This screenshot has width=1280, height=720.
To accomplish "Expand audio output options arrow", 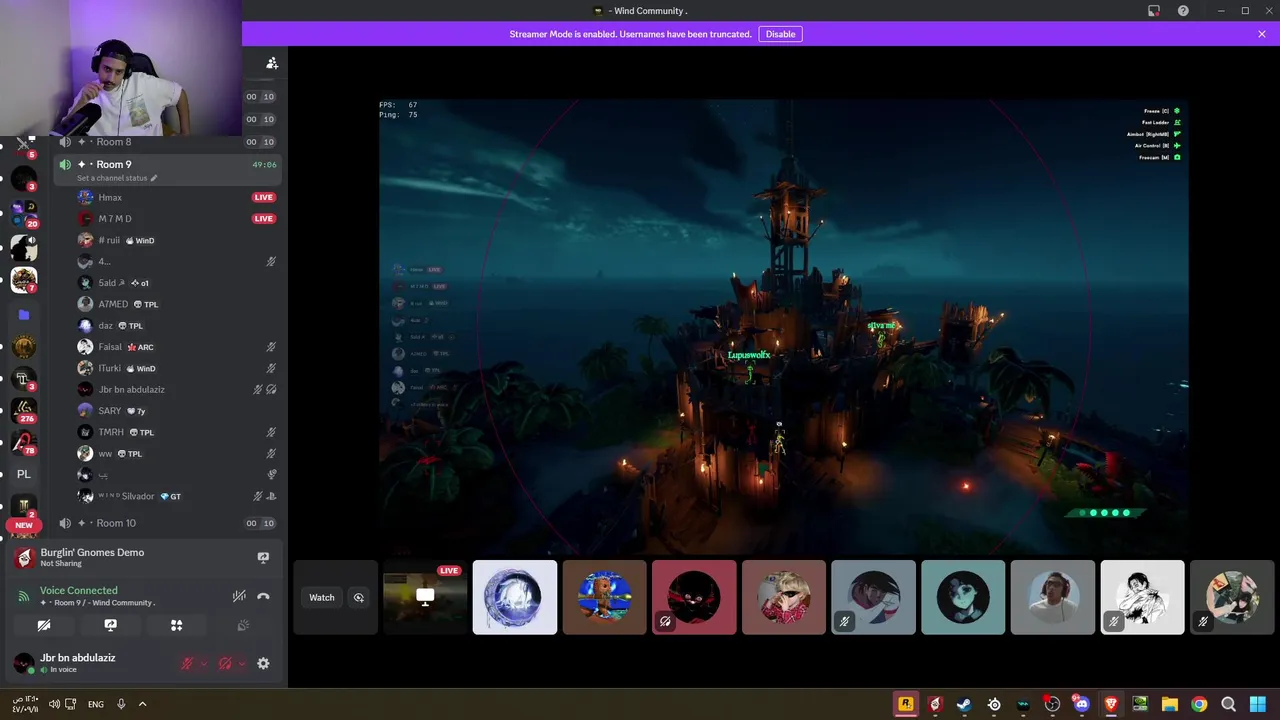I will tap(242, 663).
